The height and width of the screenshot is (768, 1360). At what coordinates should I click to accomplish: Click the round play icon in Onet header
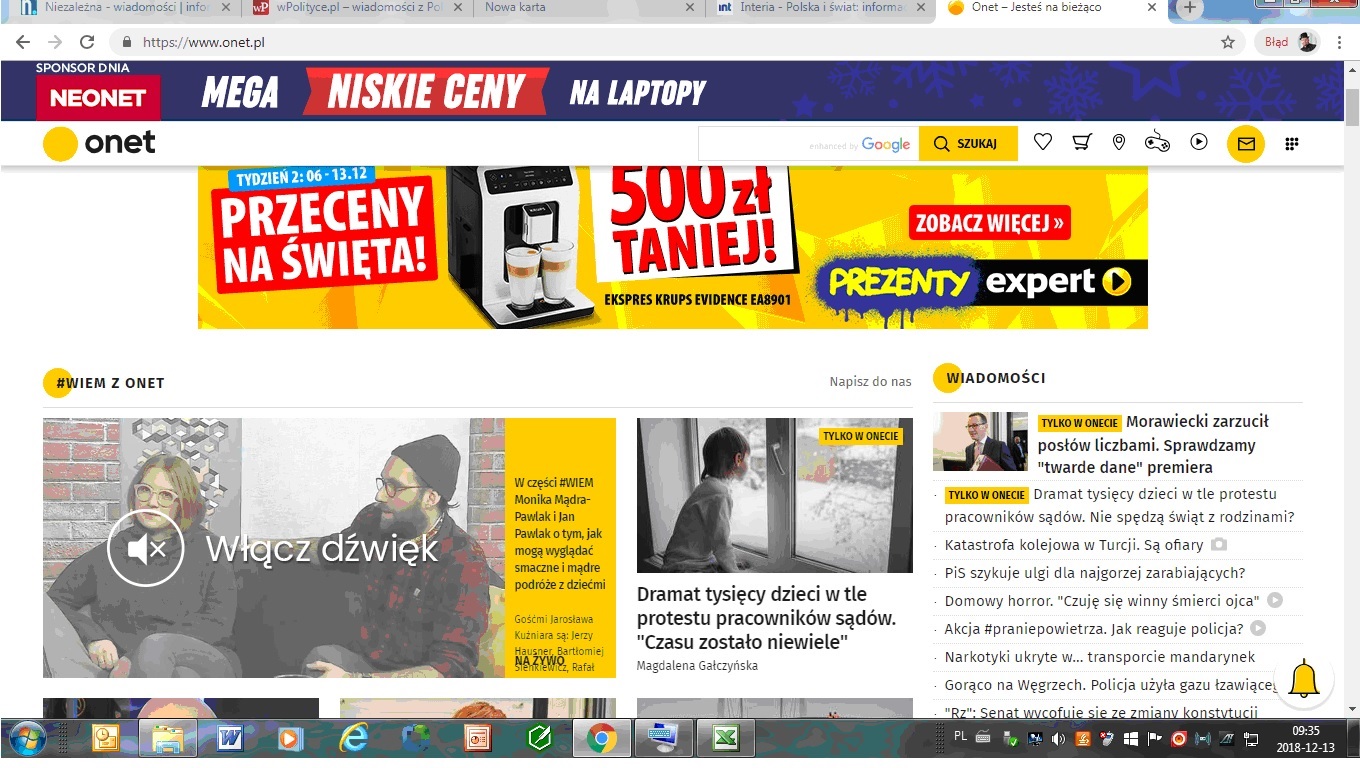coord(1199,142)
